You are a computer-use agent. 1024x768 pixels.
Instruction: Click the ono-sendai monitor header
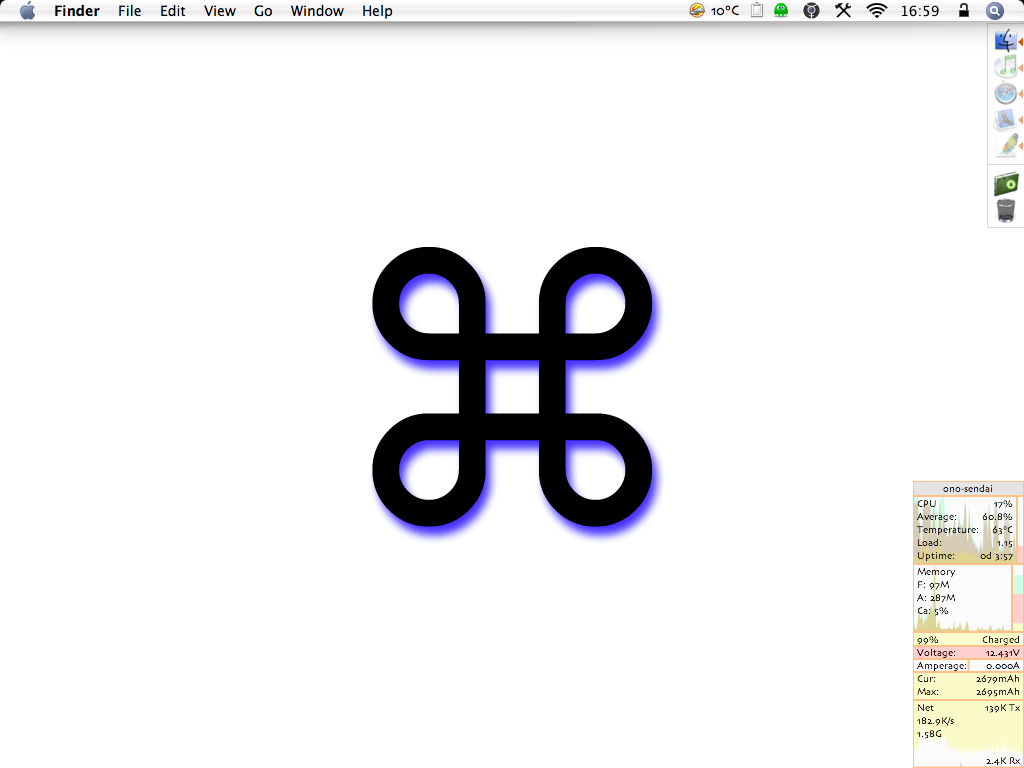[968, 488]
